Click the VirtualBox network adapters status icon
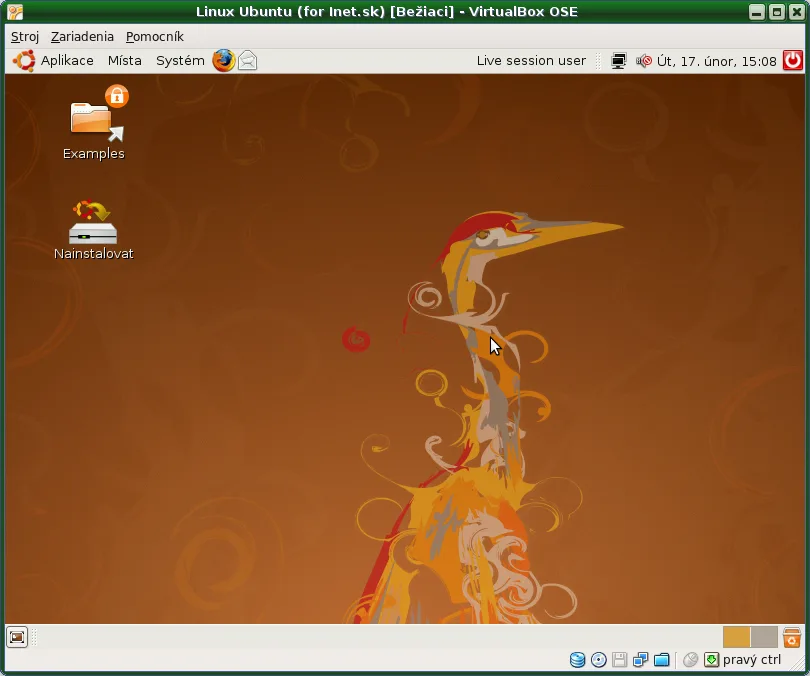 point(641,659)
